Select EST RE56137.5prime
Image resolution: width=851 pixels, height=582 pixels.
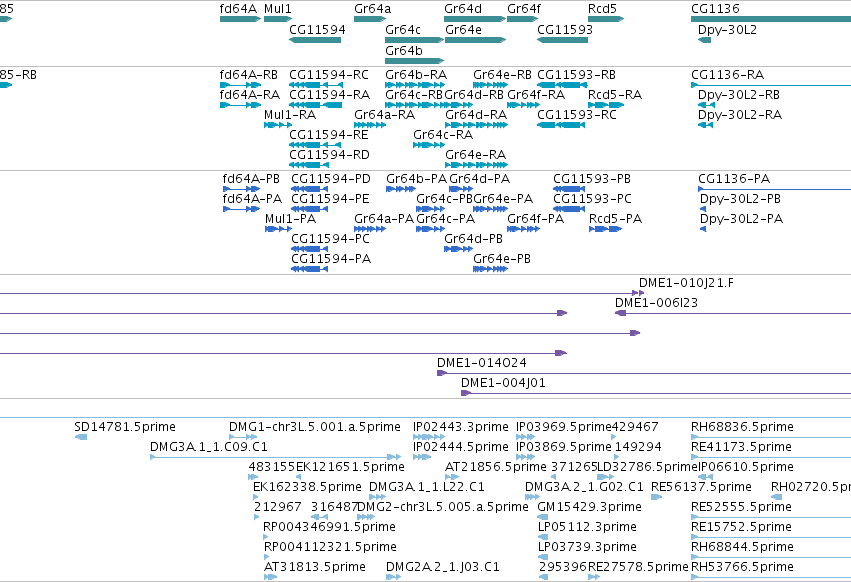(x=701, y=488)
